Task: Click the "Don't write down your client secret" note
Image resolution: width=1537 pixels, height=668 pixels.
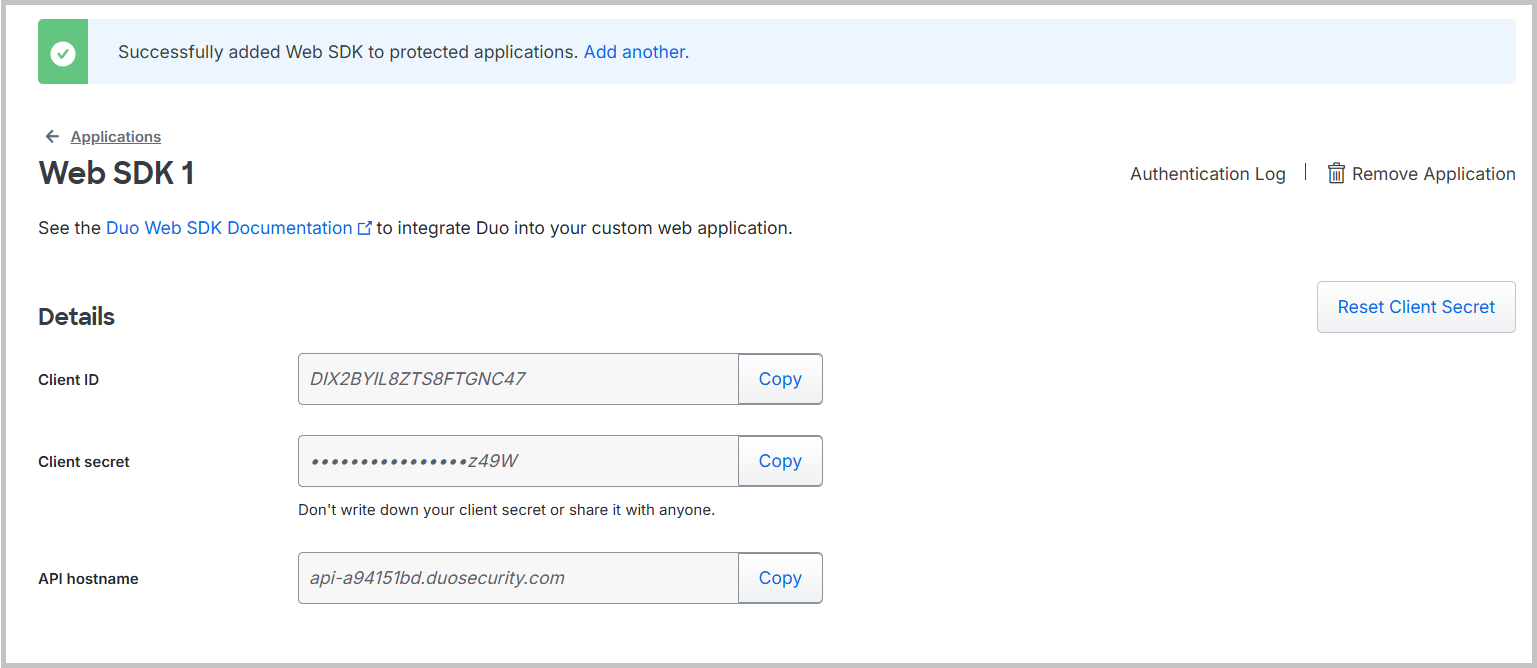Action: (x=507, y=510)
